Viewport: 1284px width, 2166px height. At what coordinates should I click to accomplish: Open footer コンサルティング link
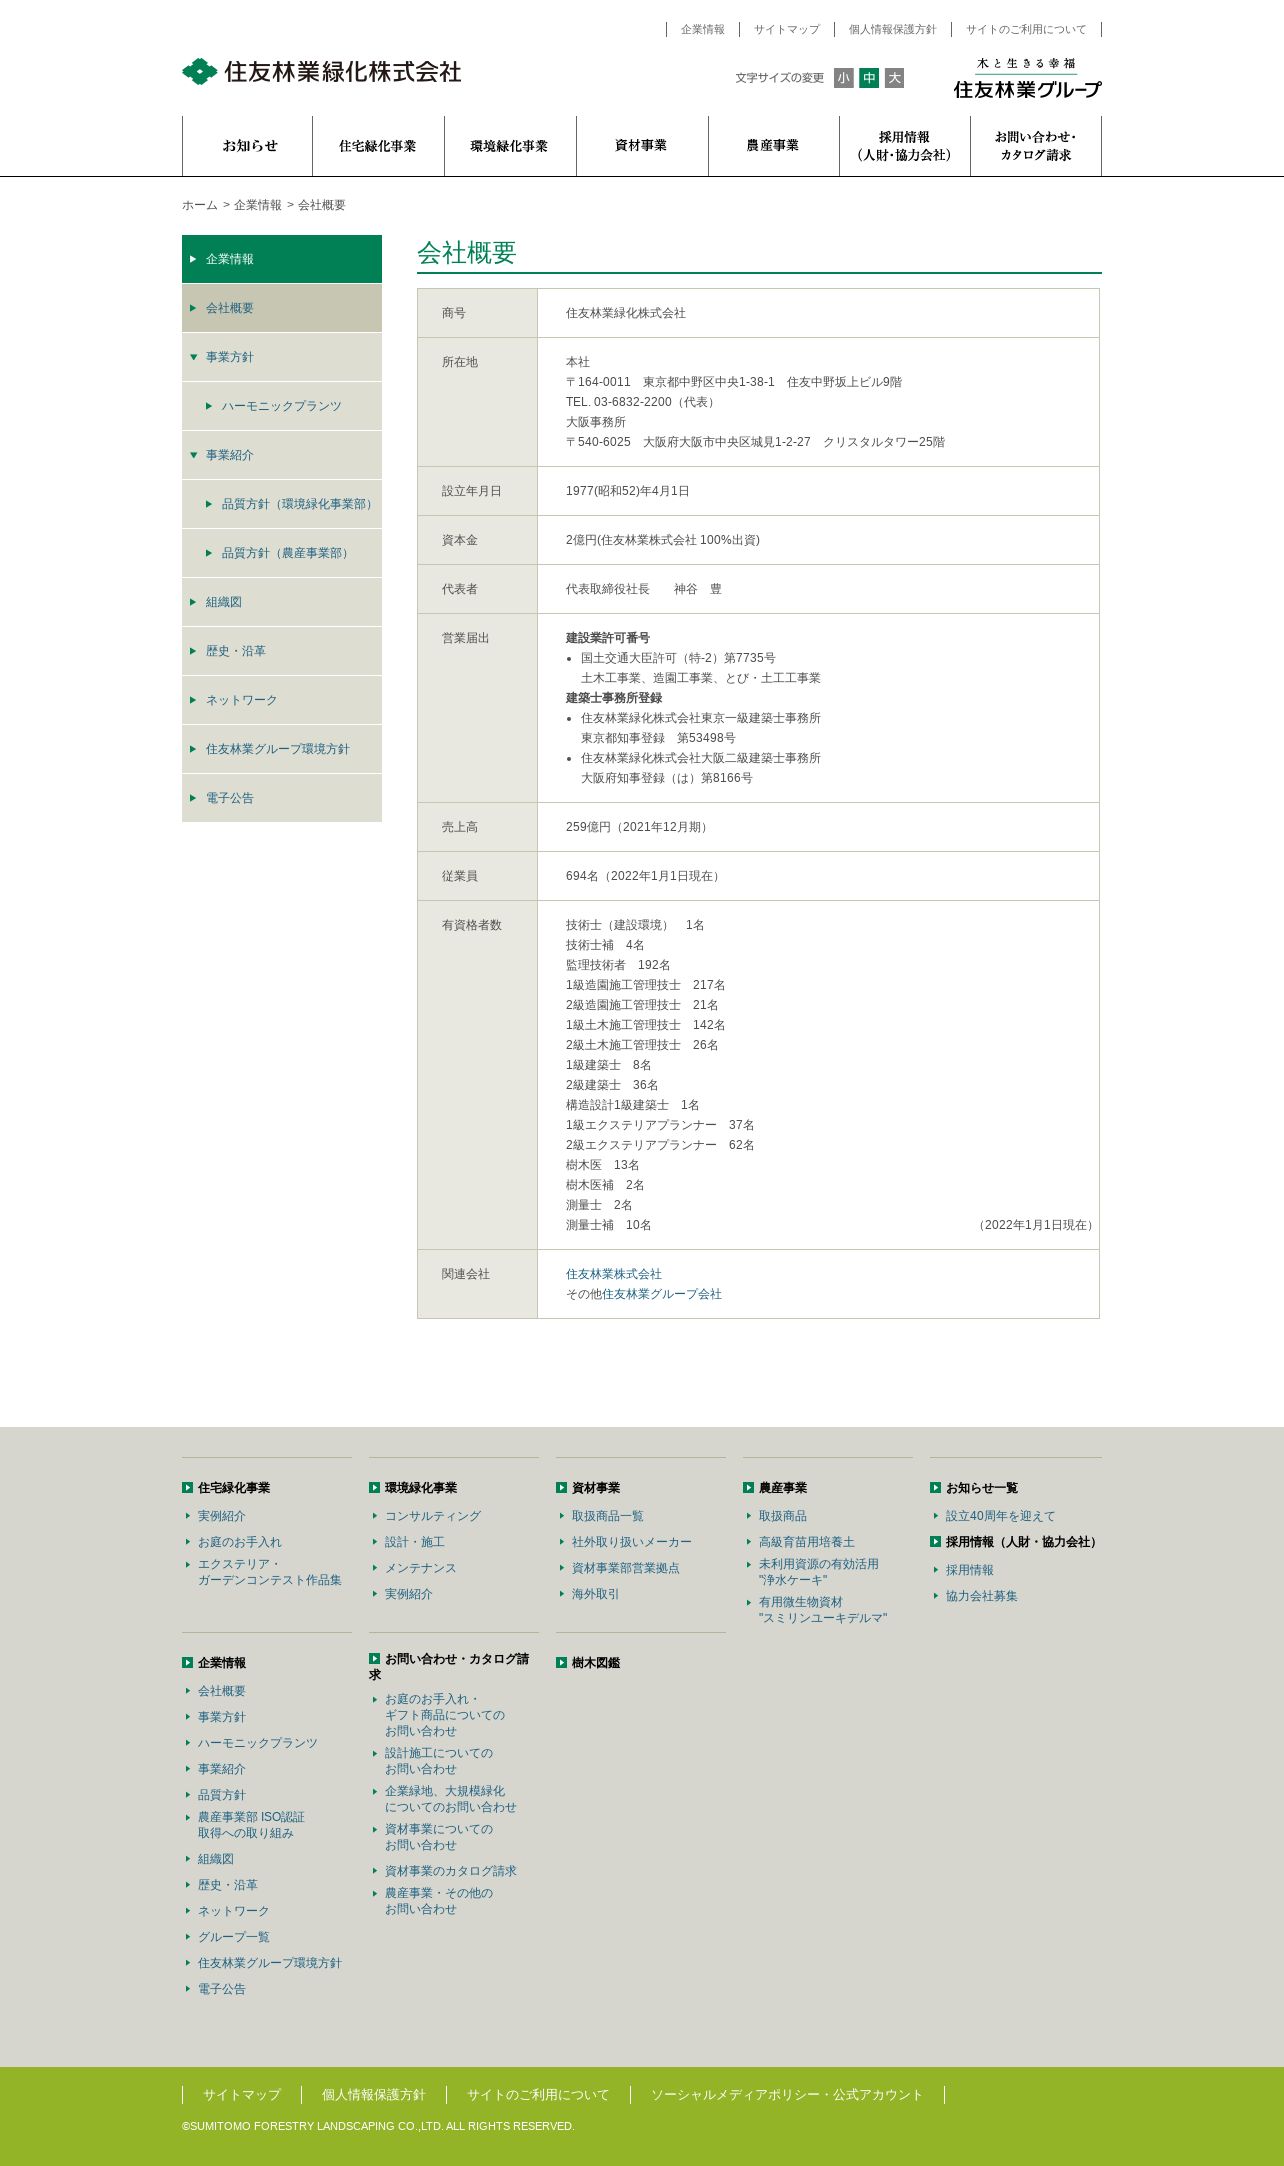[x=433, y=1516]
